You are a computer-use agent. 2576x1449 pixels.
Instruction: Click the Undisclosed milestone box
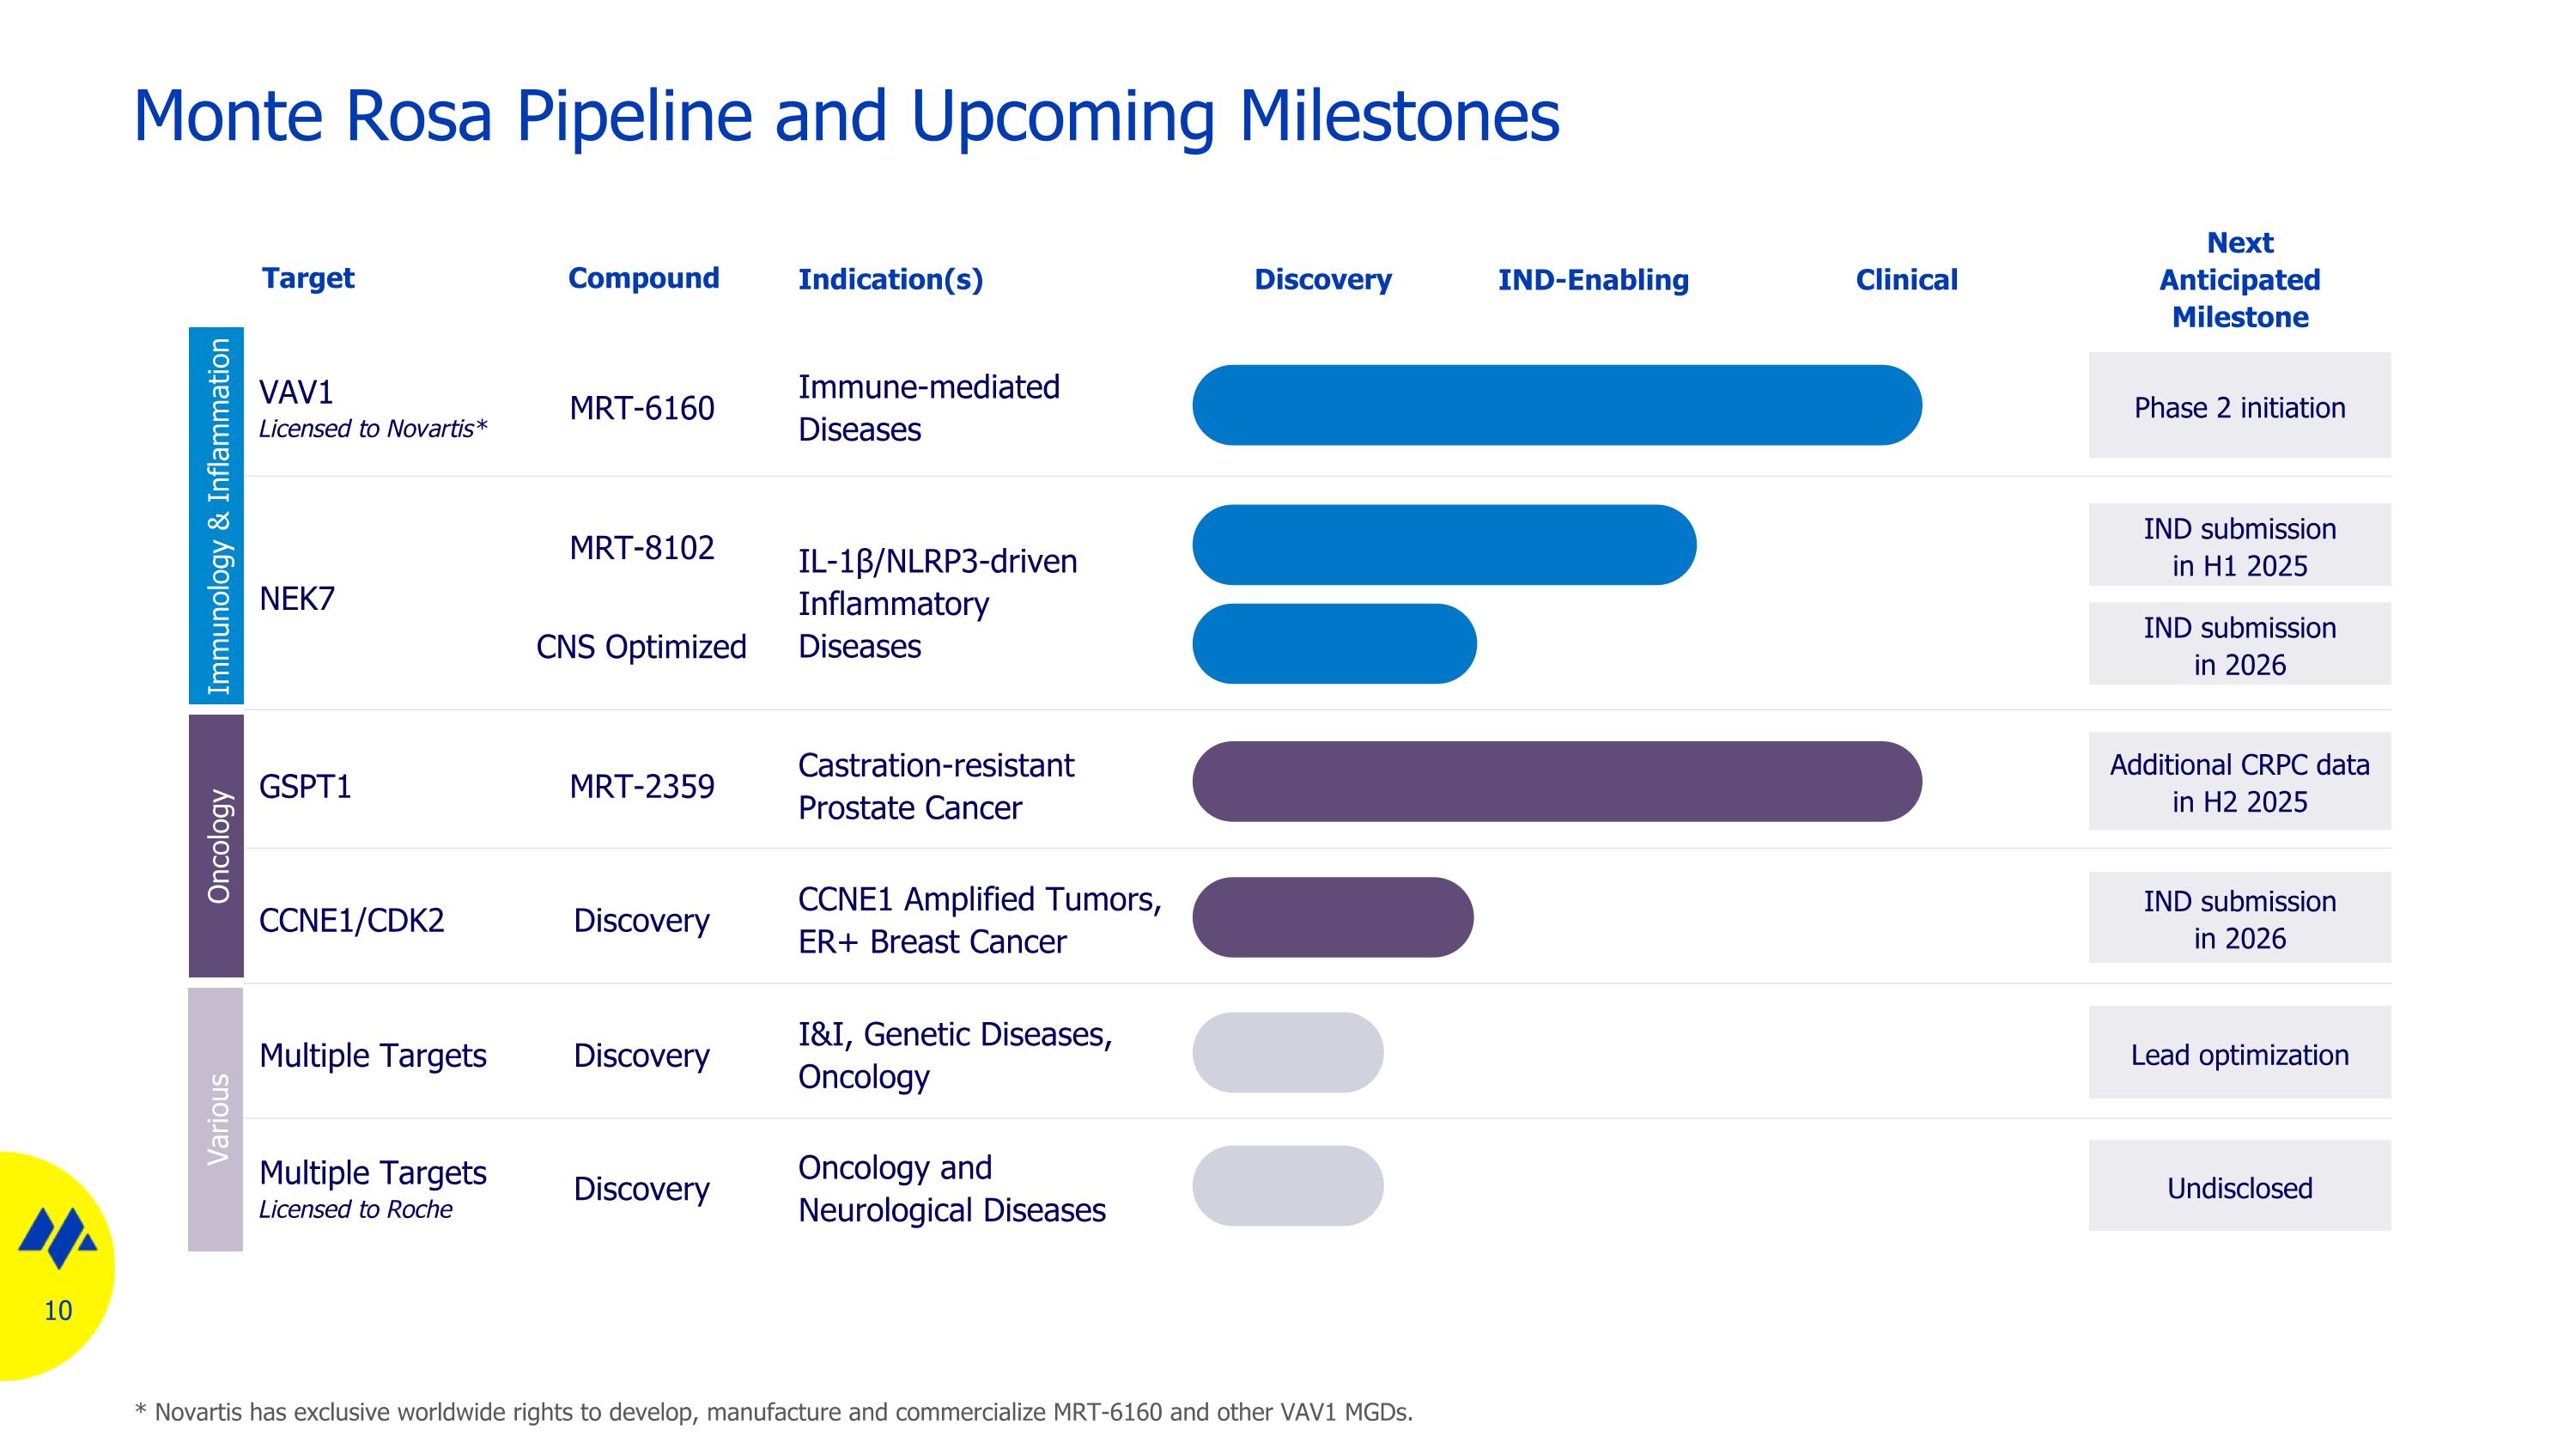coord(2239,1187)
